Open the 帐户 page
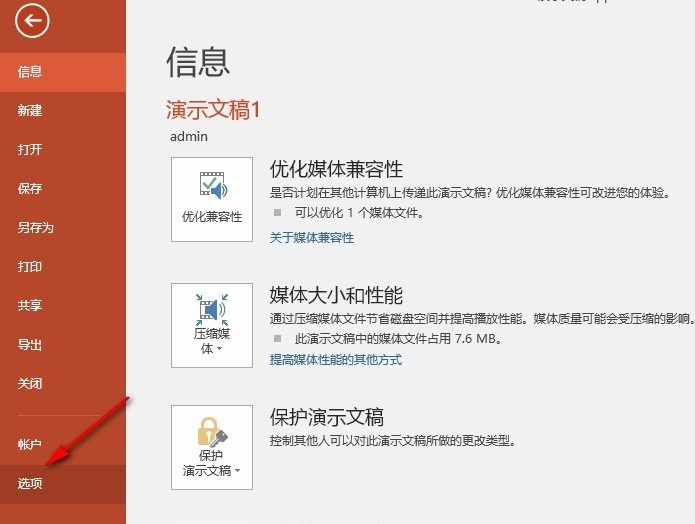 click(30, 444)
